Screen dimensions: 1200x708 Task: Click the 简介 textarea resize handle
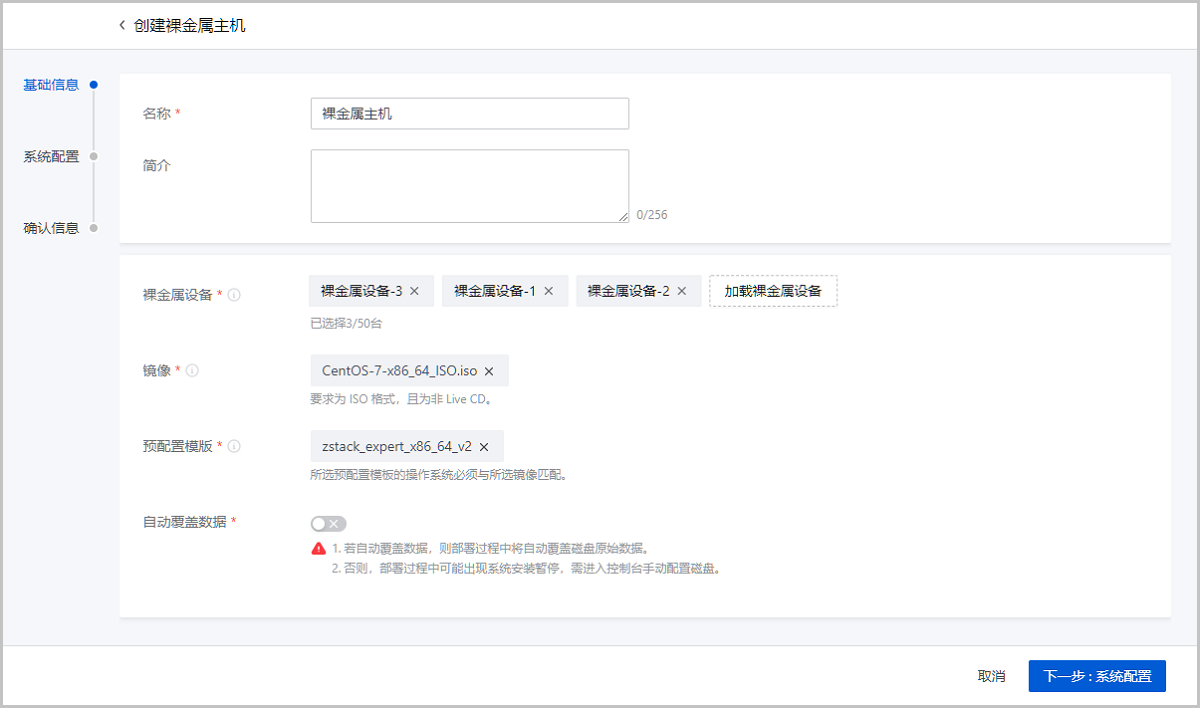[623, 216]
